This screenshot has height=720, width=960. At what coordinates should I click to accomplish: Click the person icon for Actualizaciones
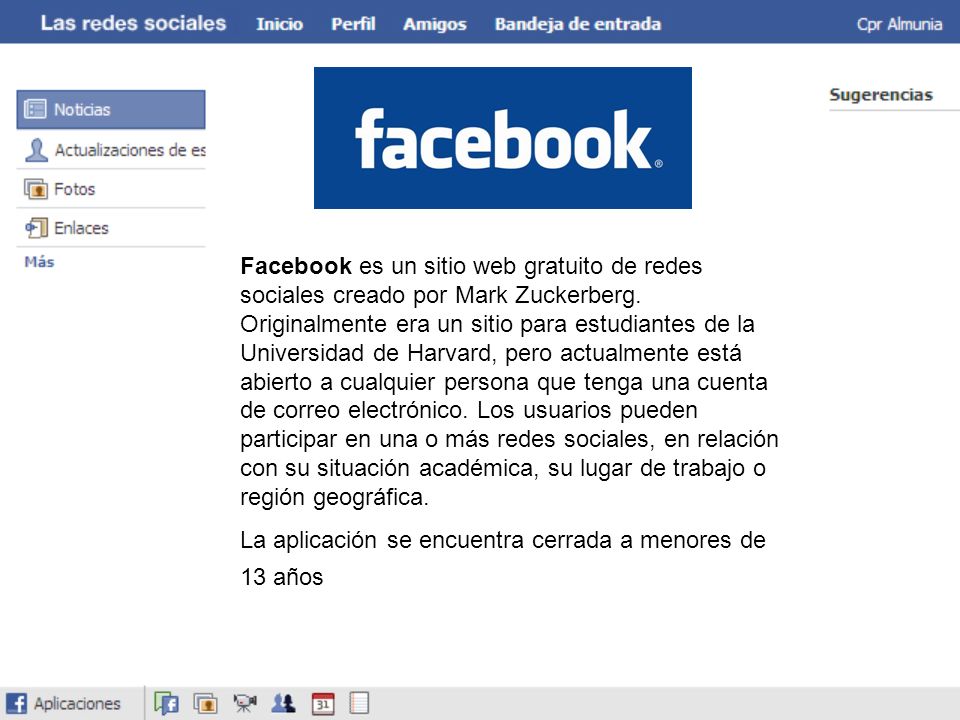tap(36, 150)
